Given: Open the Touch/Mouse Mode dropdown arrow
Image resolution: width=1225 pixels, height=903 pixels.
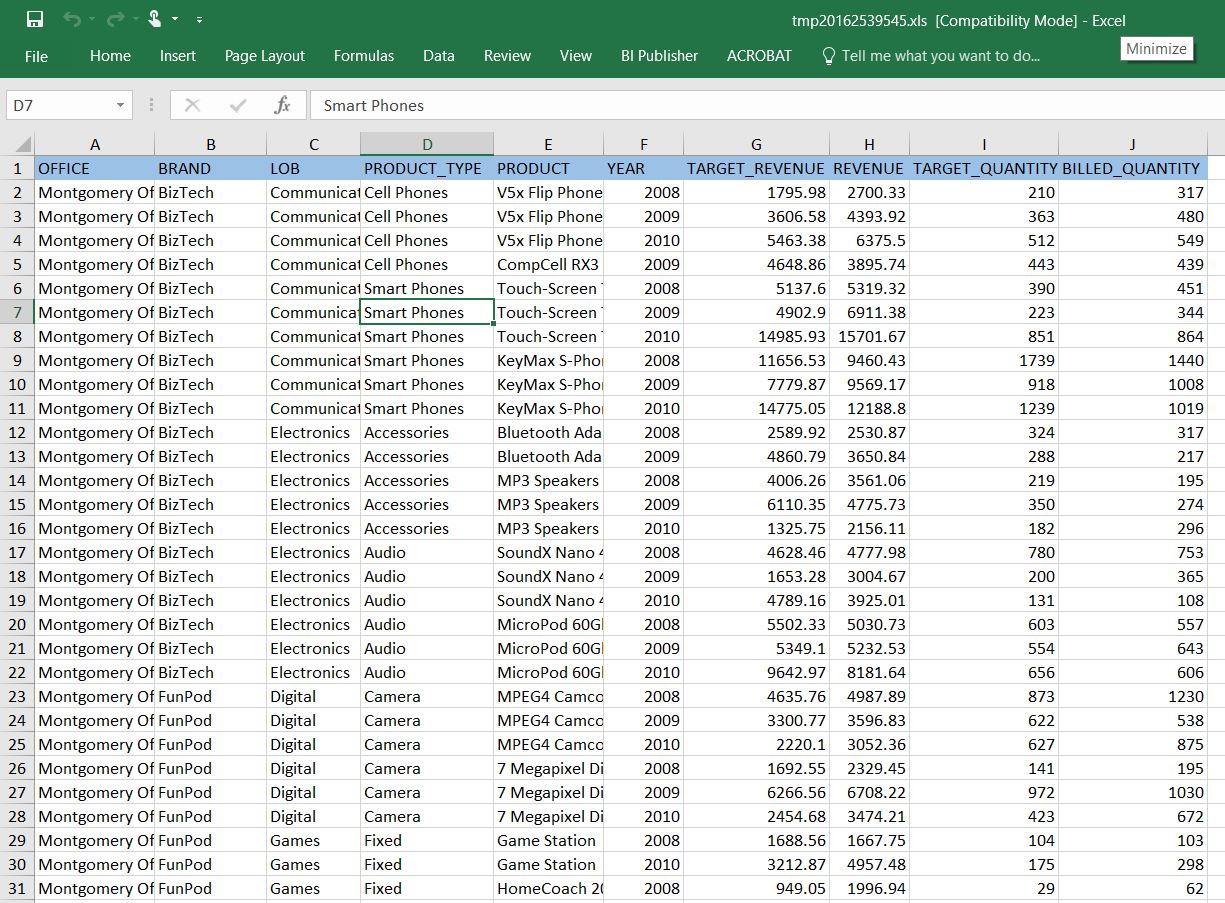Looking at the screenshot, I should [176, 20].
